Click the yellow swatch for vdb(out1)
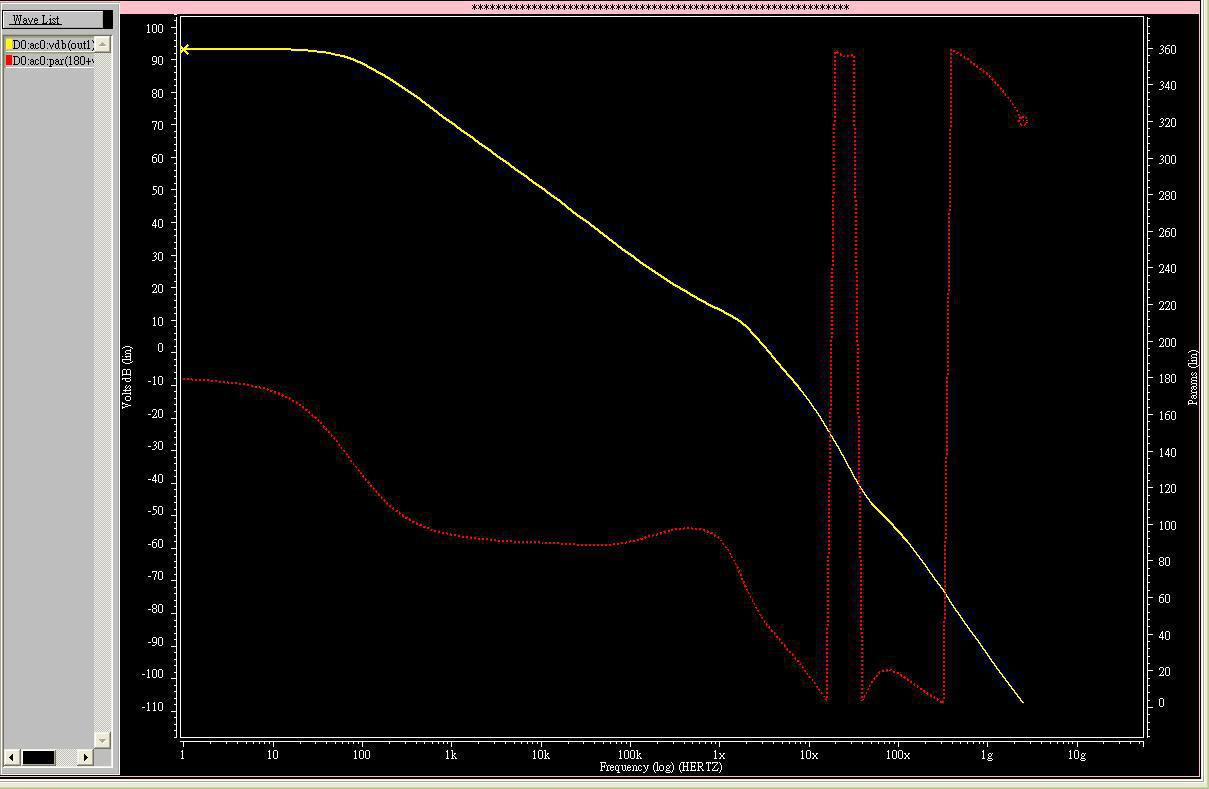This screenshot has width=1209, height=789. point(9,45)
